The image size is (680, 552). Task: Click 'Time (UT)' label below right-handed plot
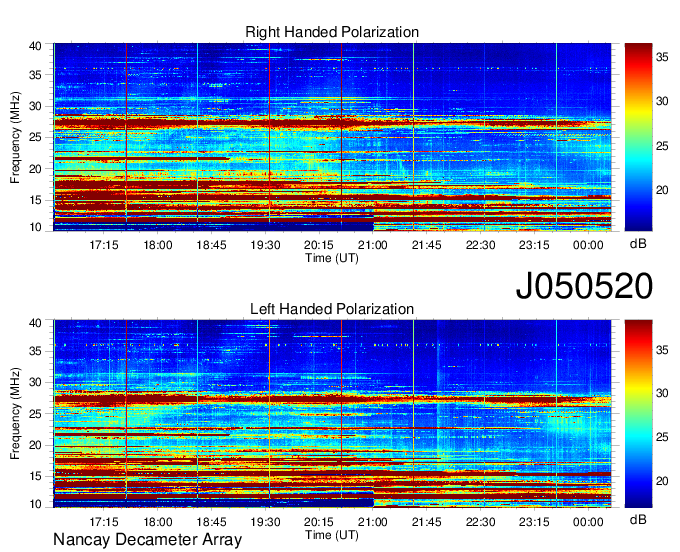click(x=332, y=258)
